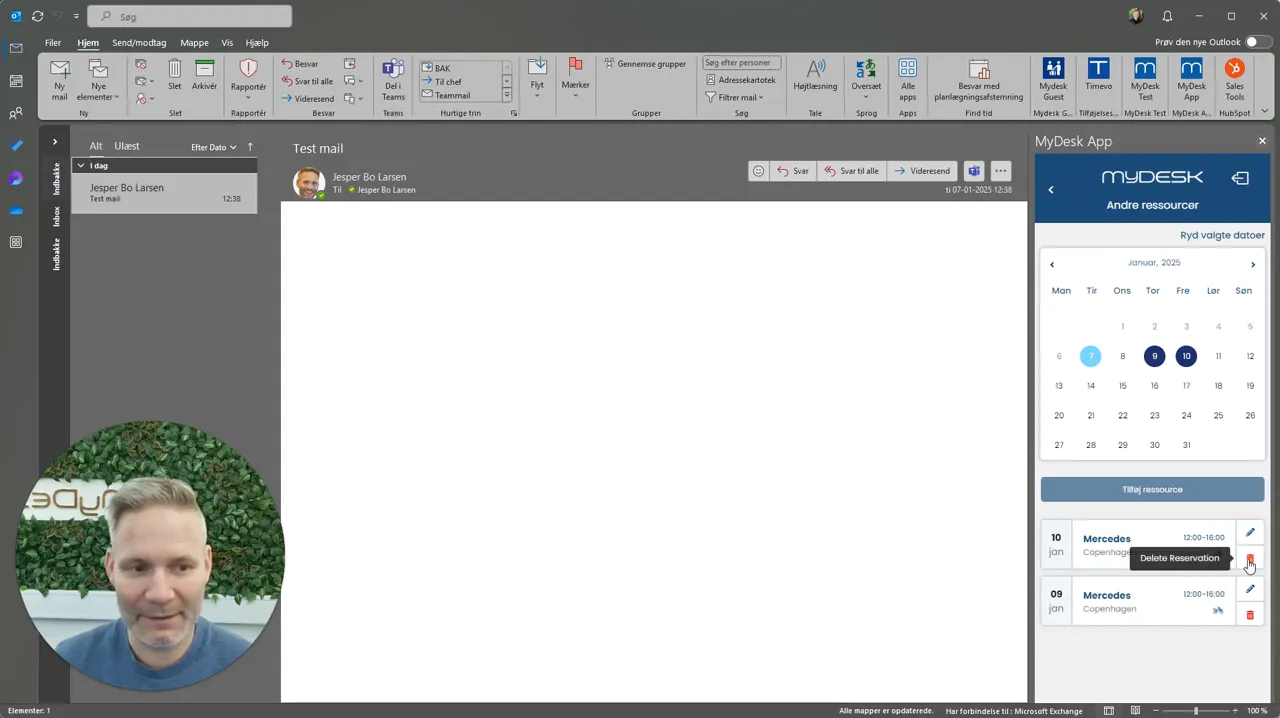The width and height of the screenshot is (1280, 718).
Task: Click the MyDesk logout icon
Action: click(x=1240, y=178)
